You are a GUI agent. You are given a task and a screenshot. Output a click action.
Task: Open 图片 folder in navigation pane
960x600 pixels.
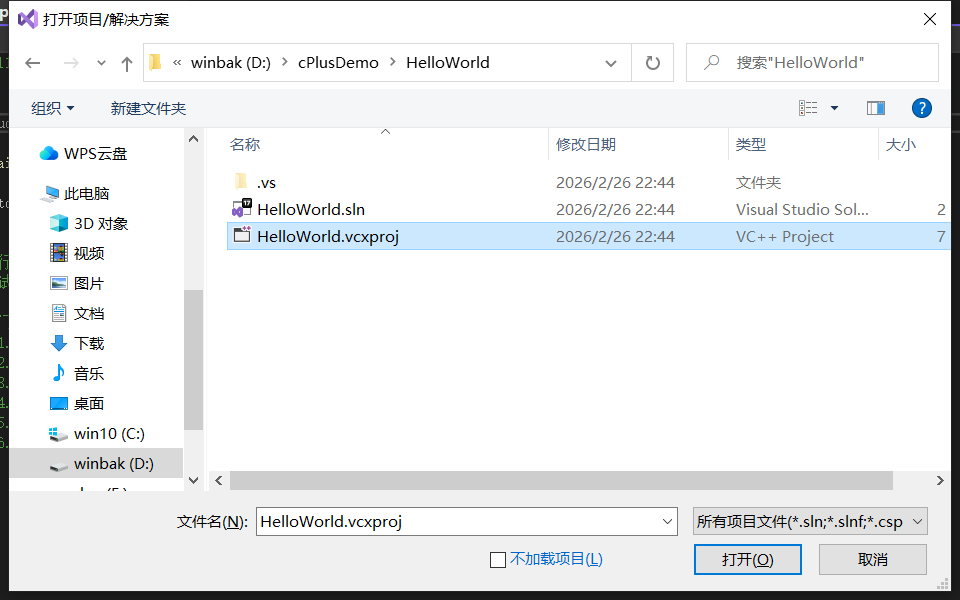point(89,283)
